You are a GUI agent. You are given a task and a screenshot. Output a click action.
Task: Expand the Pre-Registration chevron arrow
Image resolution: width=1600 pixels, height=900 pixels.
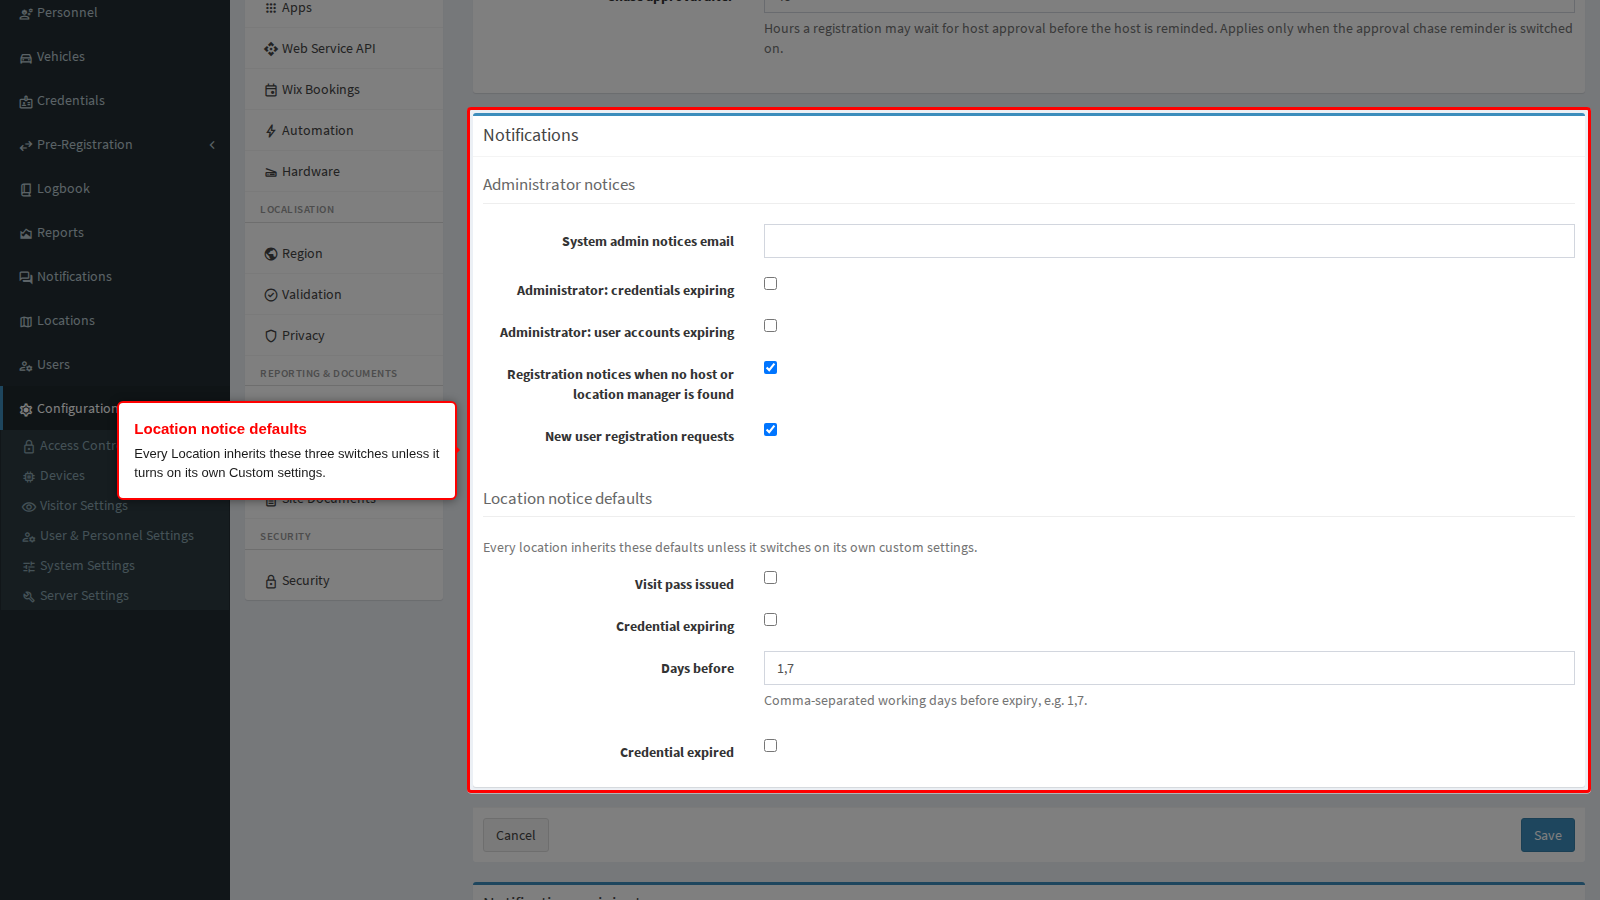tap(212, 145)
